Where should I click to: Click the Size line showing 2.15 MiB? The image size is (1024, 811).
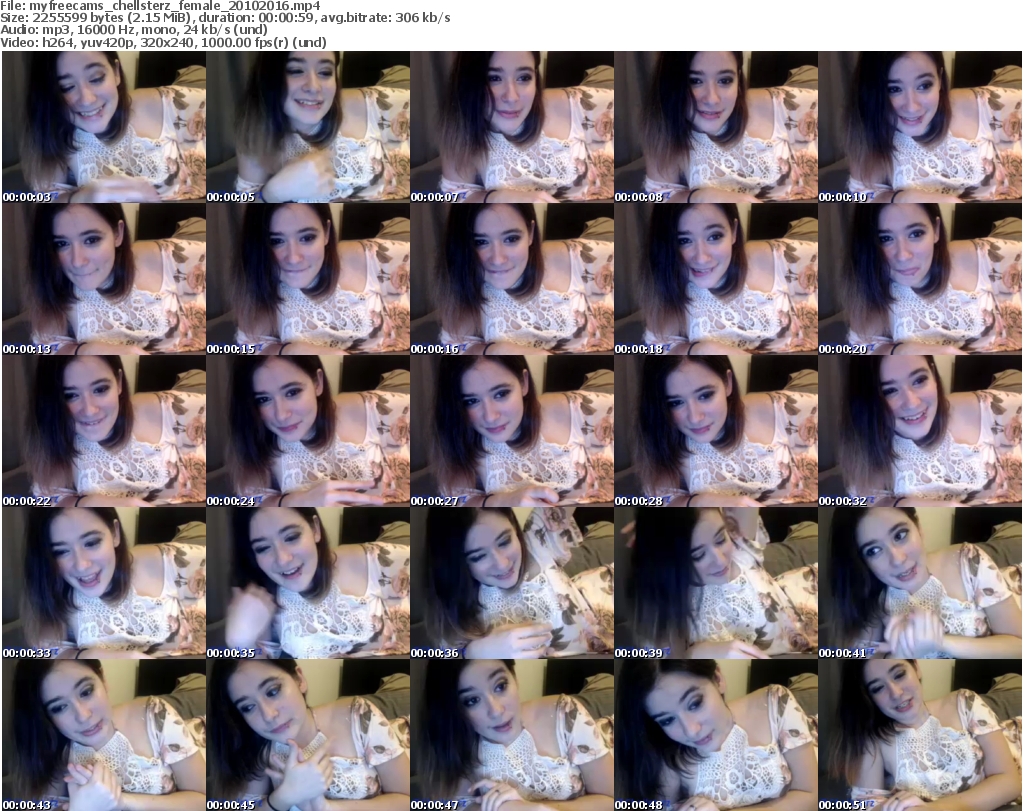click(x=225, y=18)
